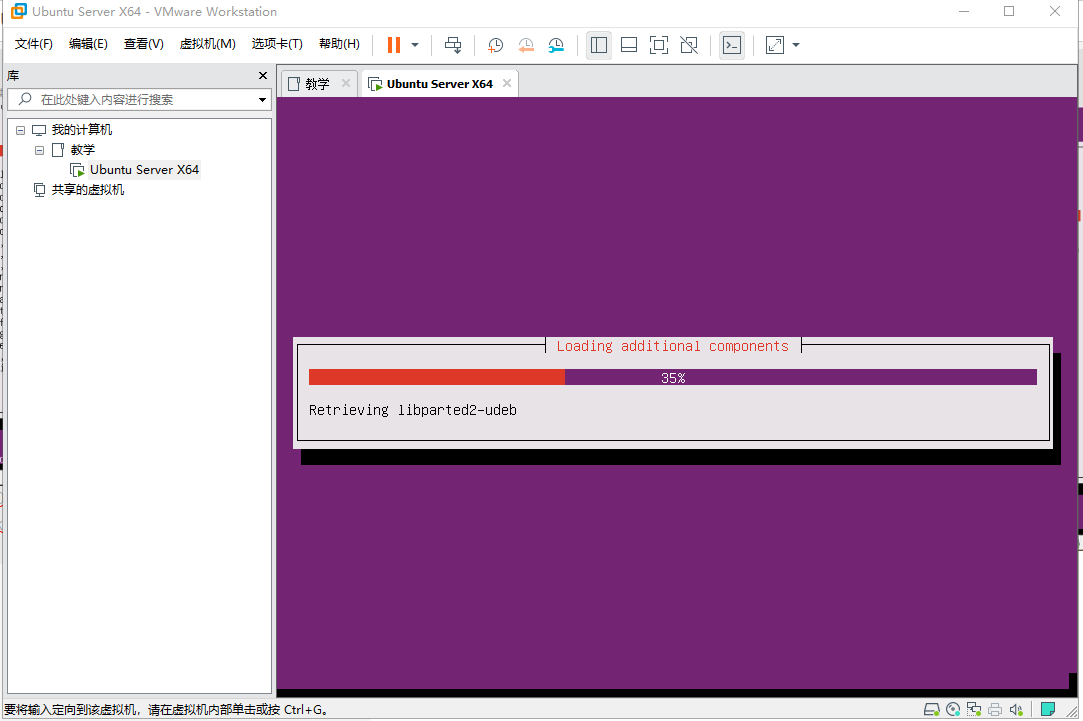Image resolution: width=1083 pixels, height=721 pixels.
Task: Toggle the library sidebar view
Action: pyautogui.click(x=599, y=46)
